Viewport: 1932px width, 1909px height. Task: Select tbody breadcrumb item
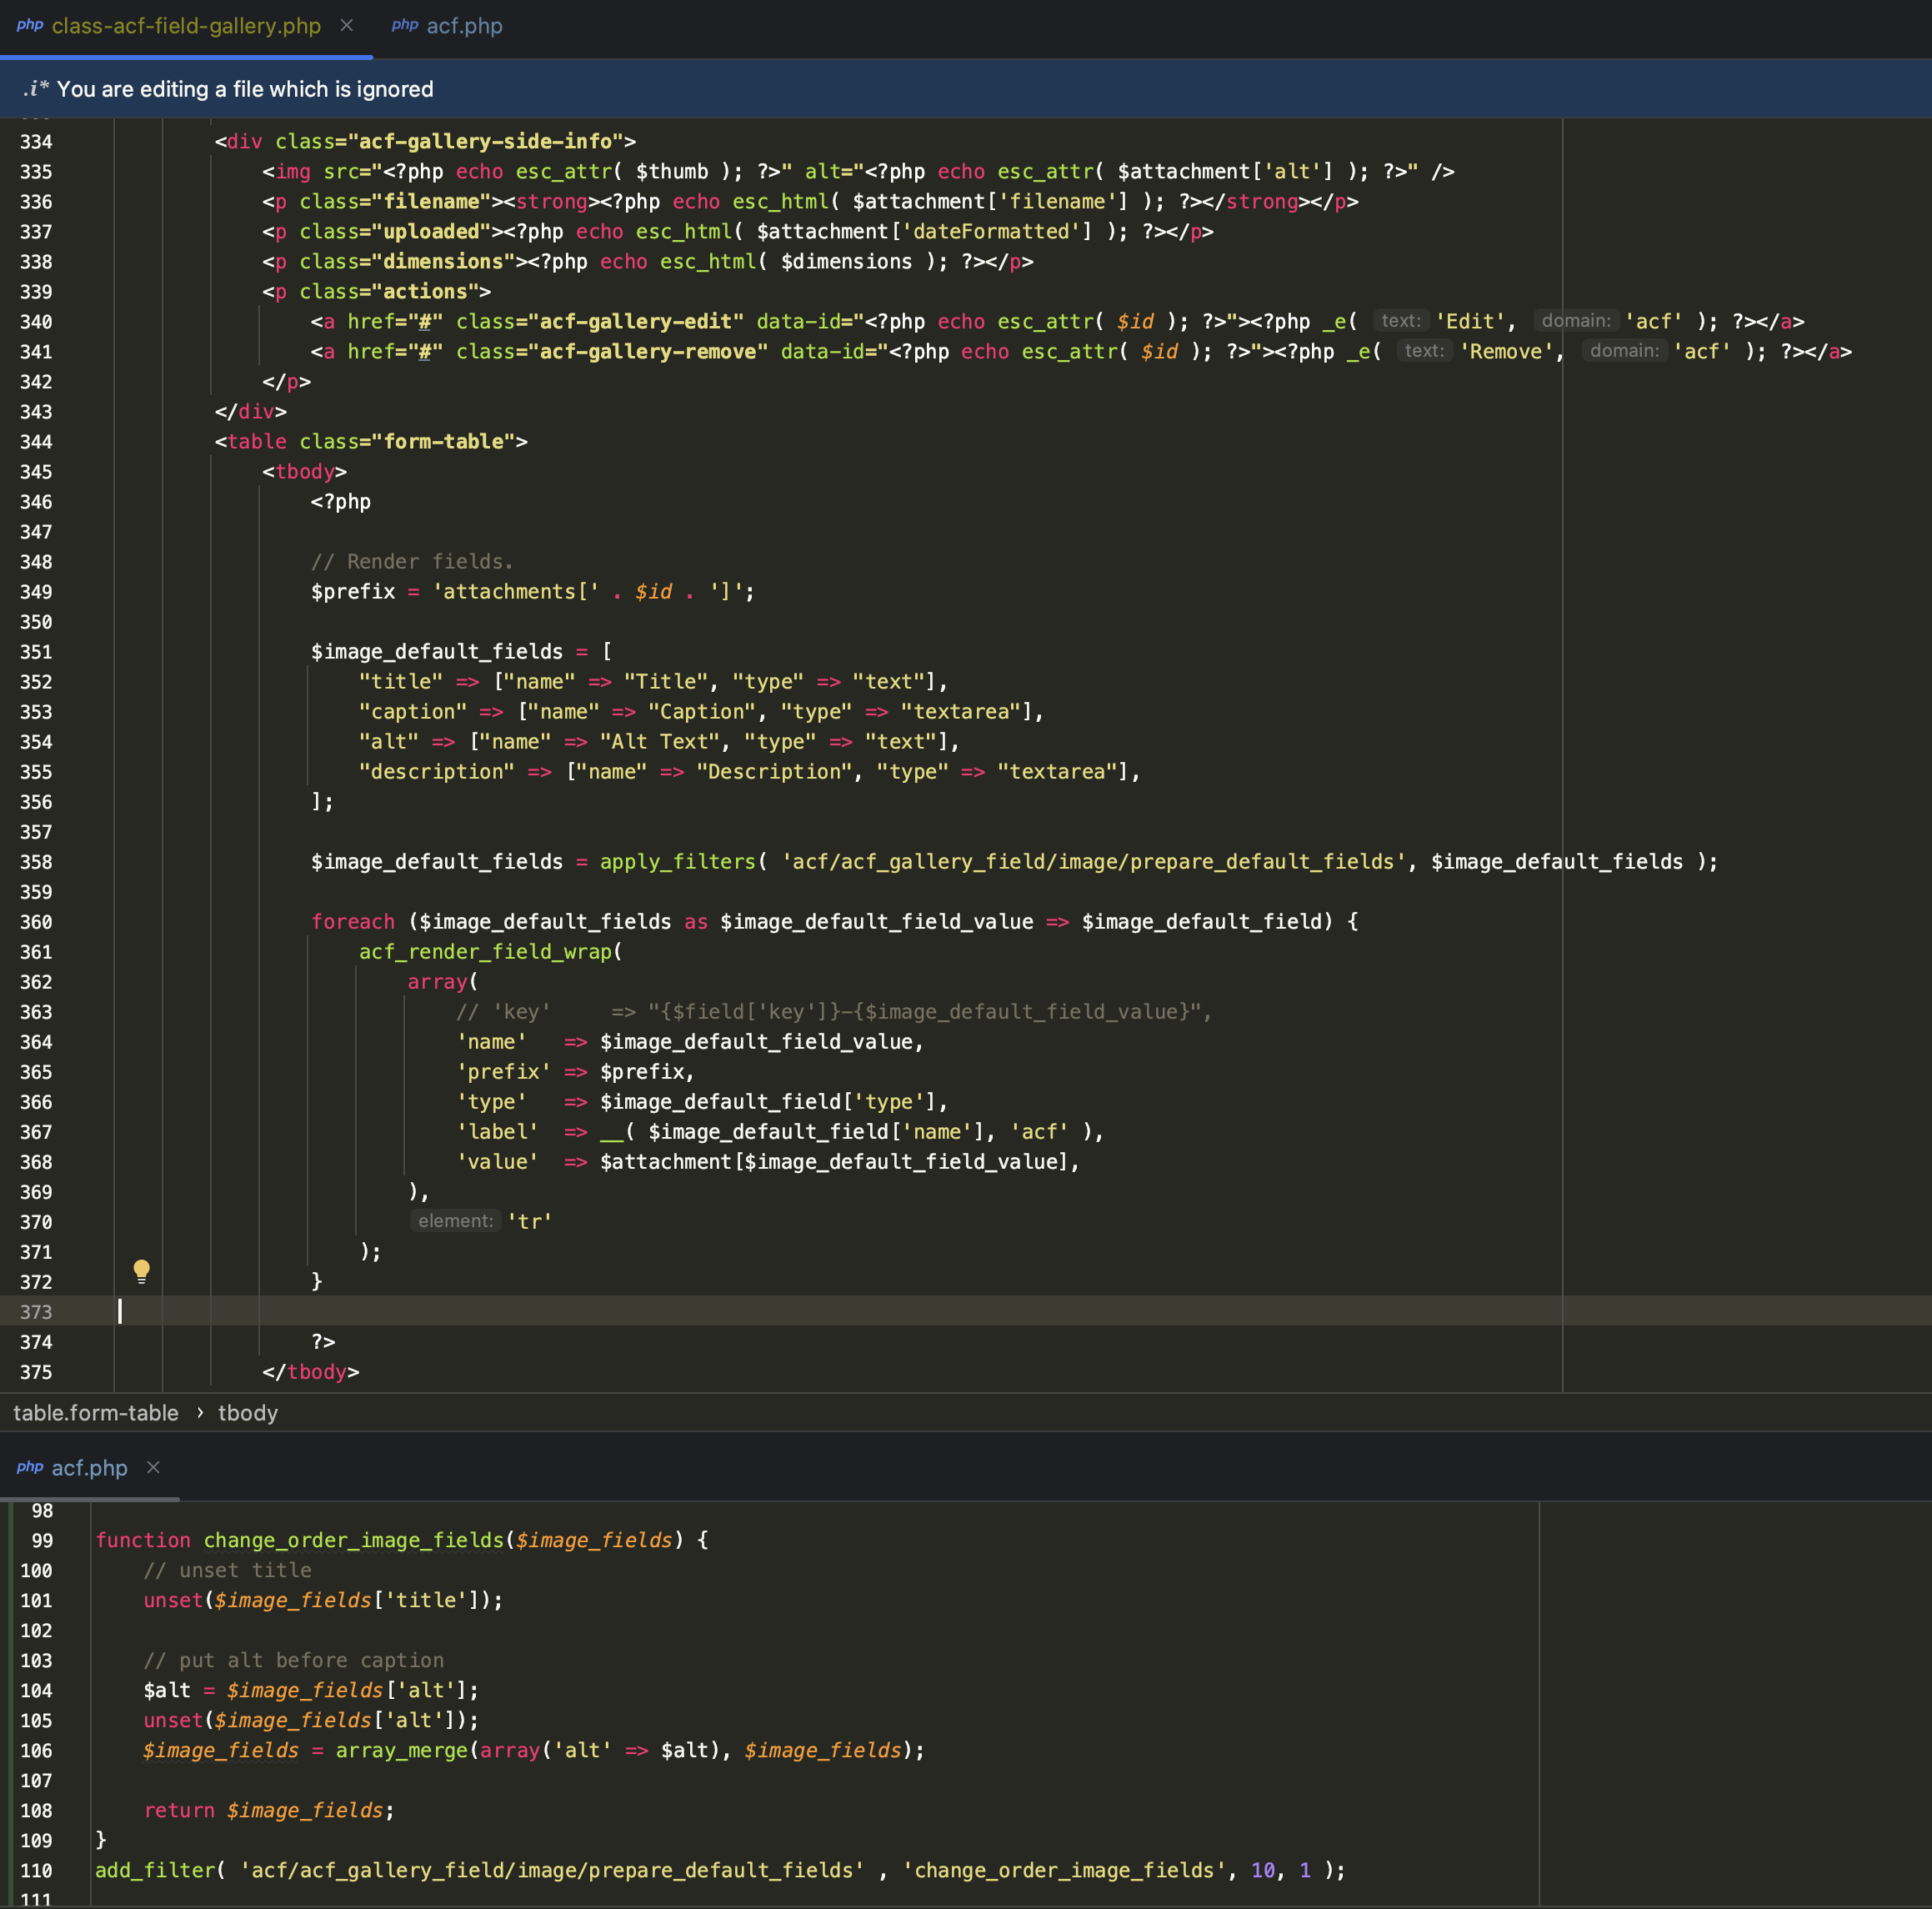coord(248,1413)
